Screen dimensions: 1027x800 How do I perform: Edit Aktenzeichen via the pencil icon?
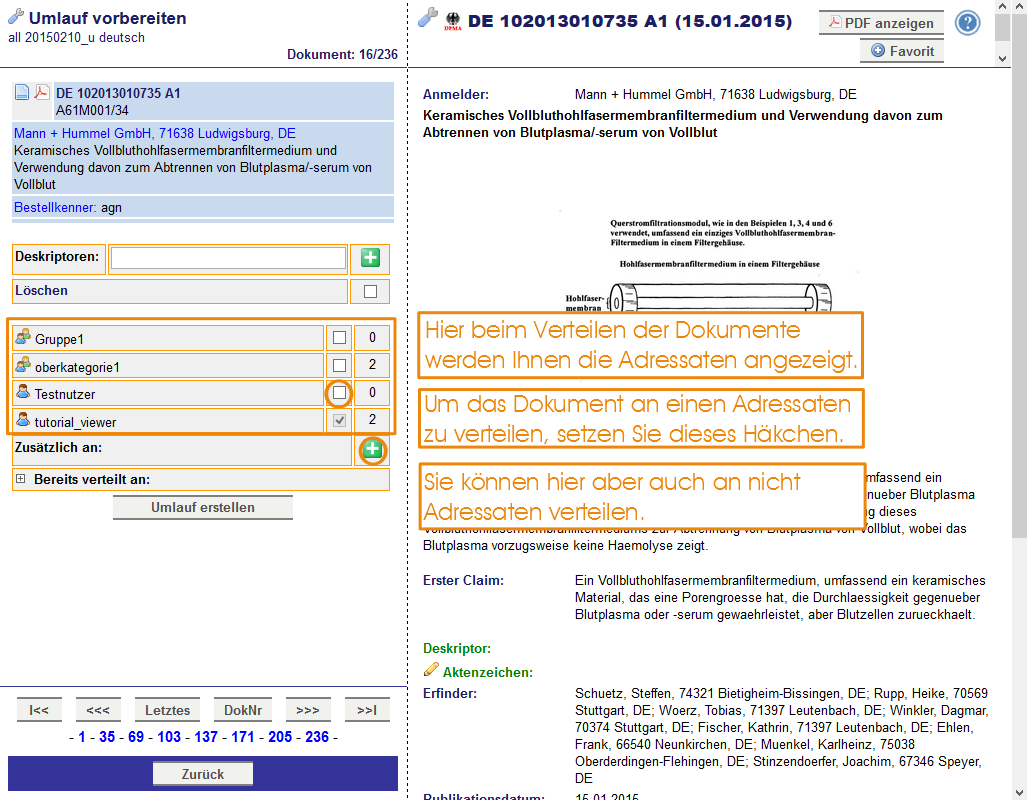click(431, 670)
